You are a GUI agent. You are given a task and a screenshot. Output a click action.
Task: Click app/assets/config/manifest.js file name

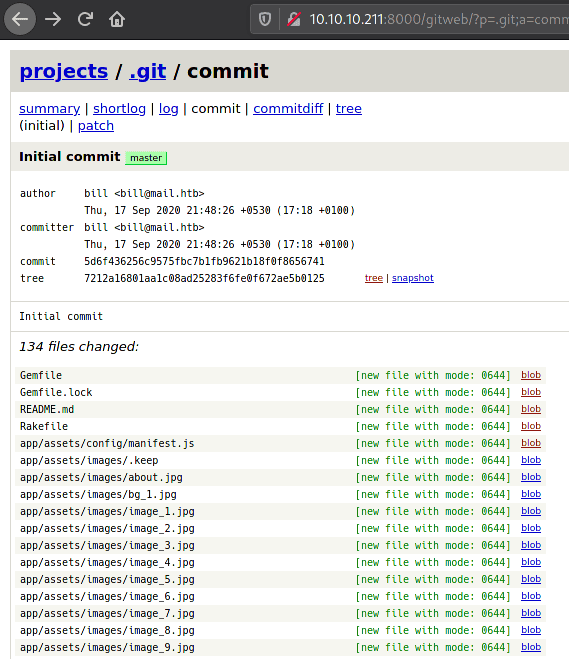click(x=107, y=443)
